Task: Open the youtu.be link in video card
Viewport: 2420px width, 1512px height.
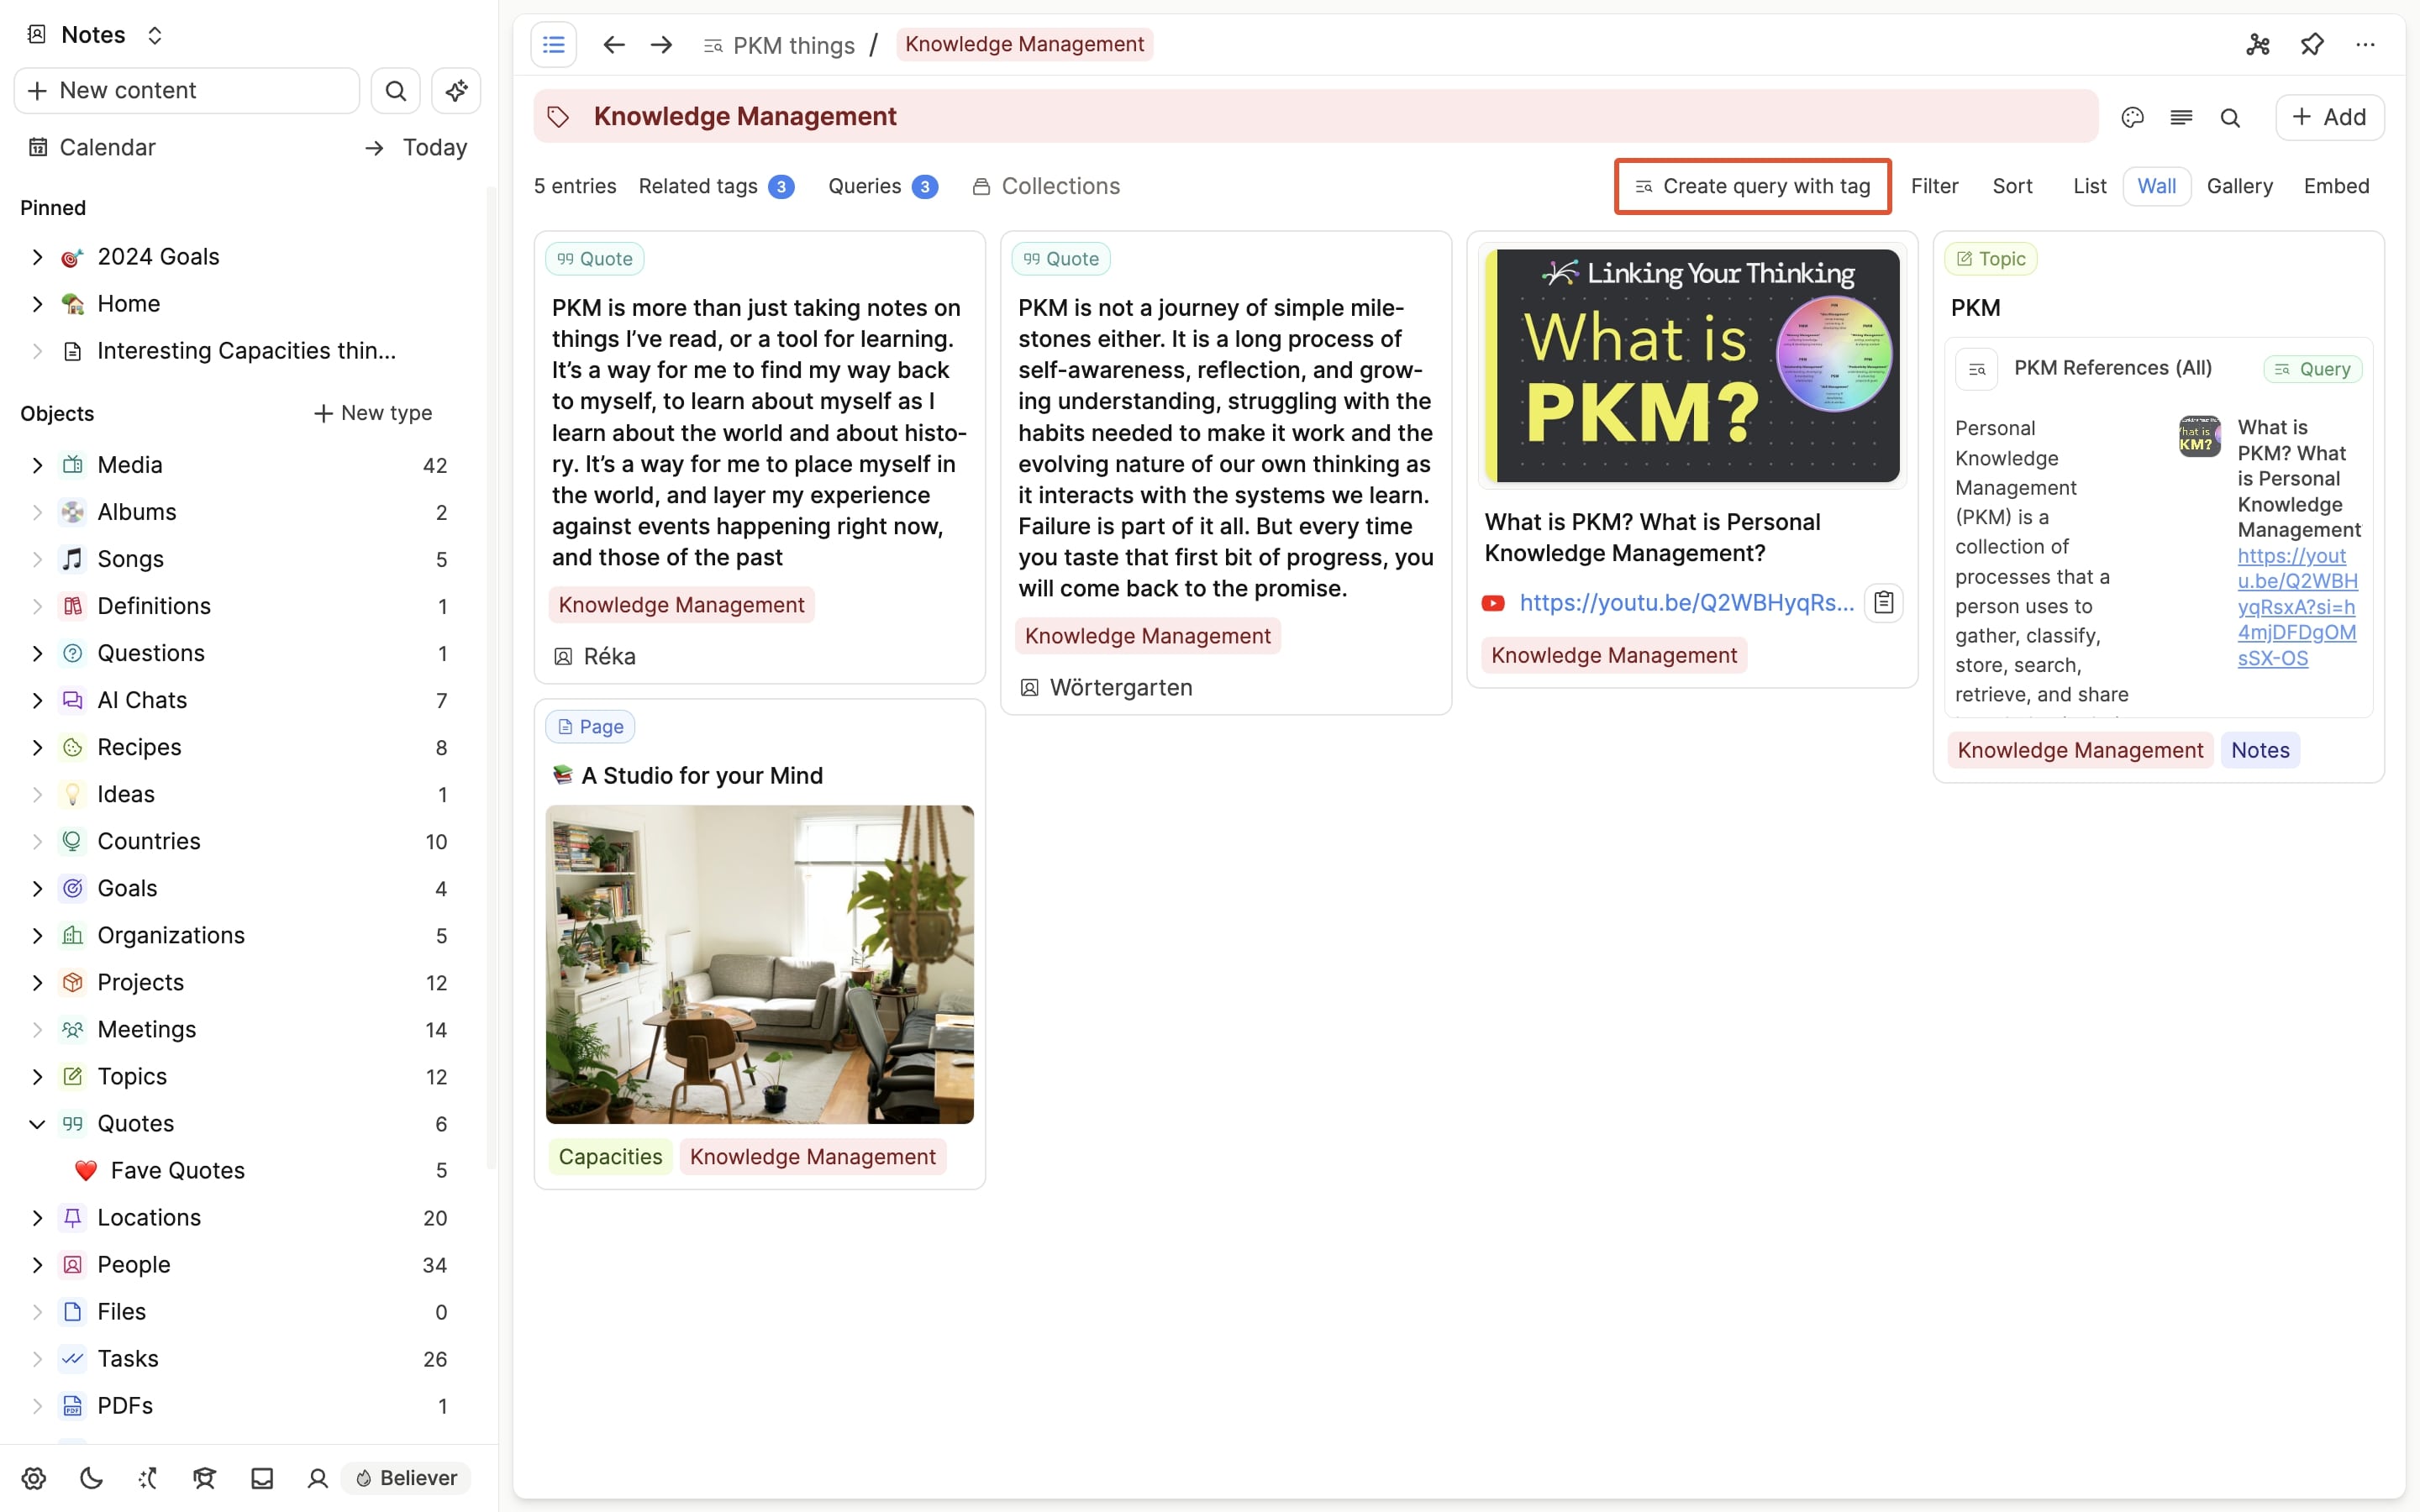Action: (1686, 603)
